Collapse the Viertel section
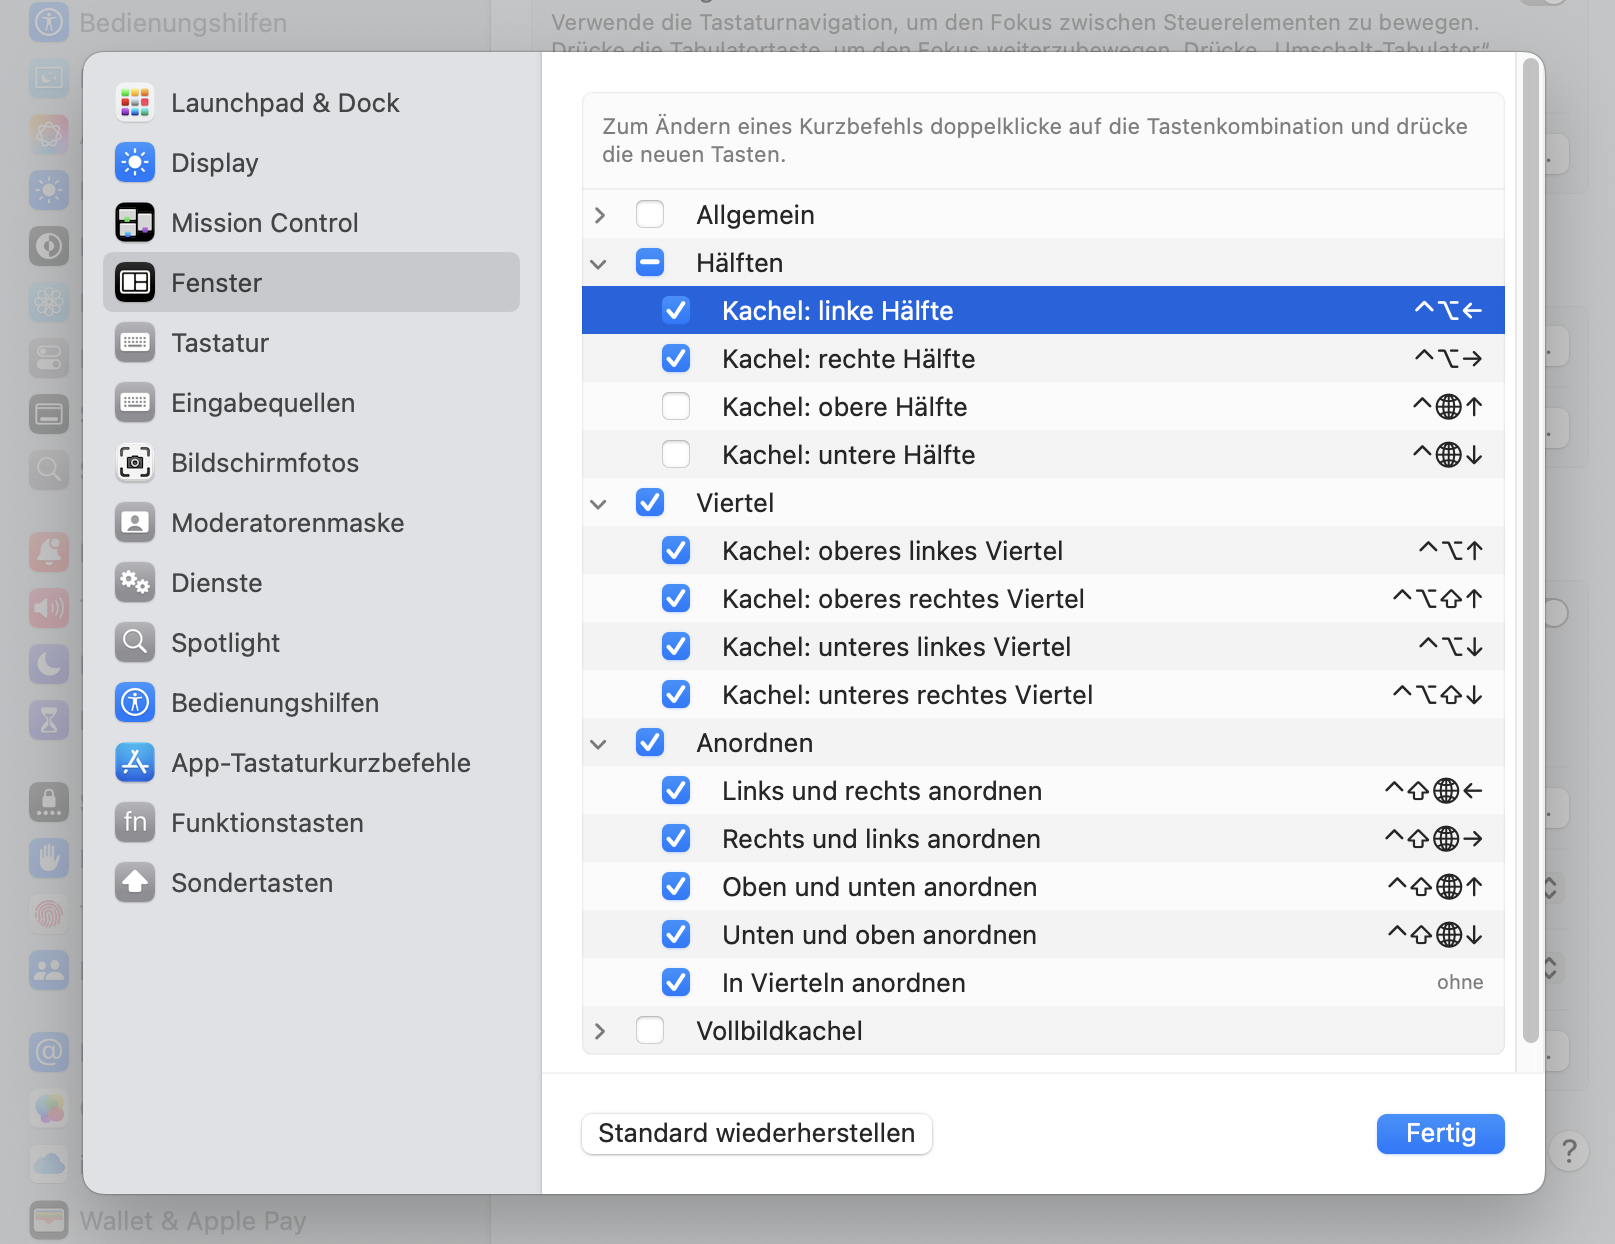Image resolution: width=1615 pixels, height=1244 pixels. click(x=599, y=504)
